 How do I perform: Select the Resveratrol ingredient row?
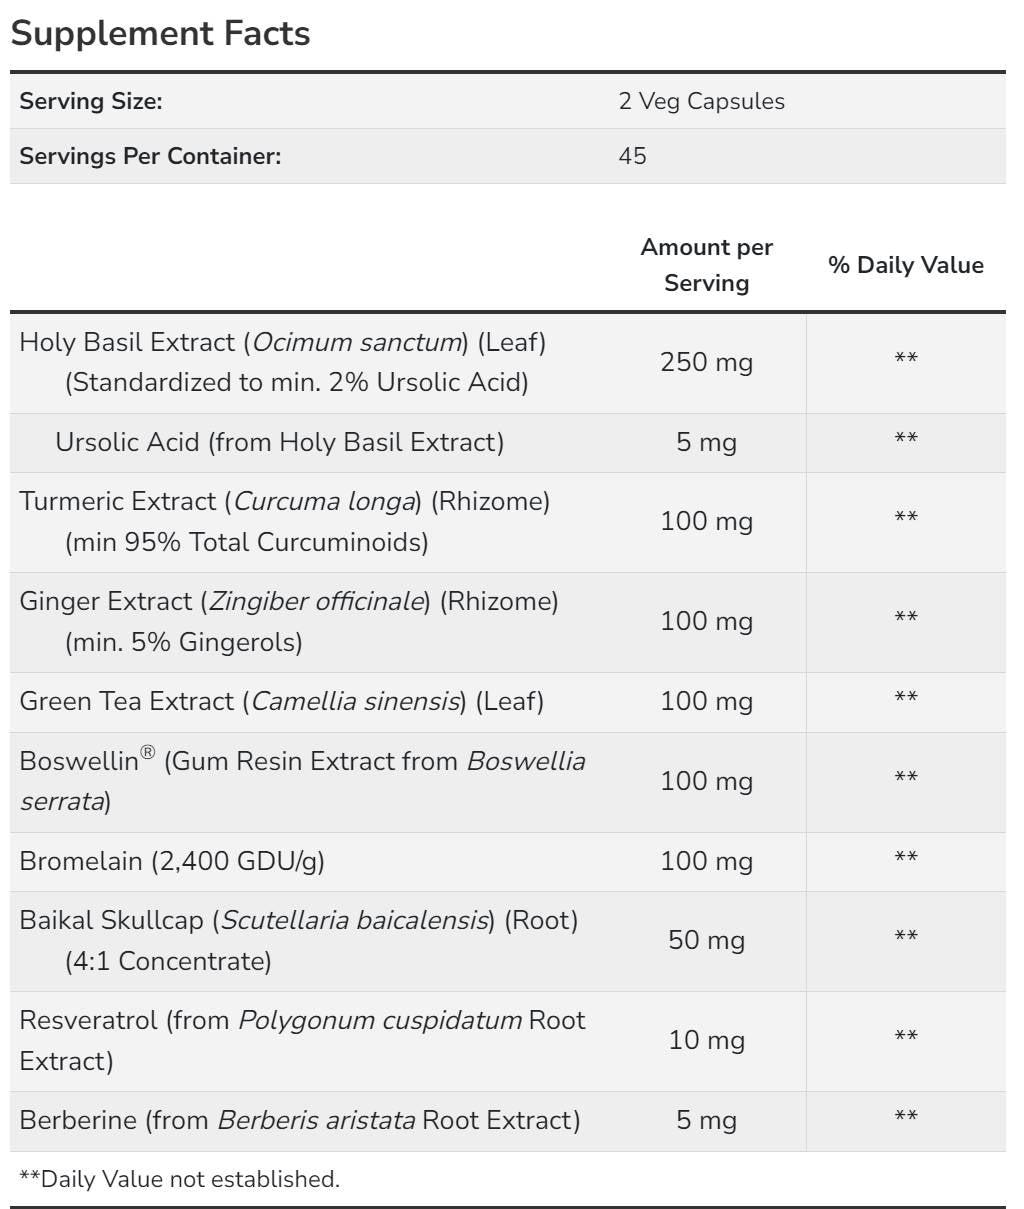pos(302,1040)
